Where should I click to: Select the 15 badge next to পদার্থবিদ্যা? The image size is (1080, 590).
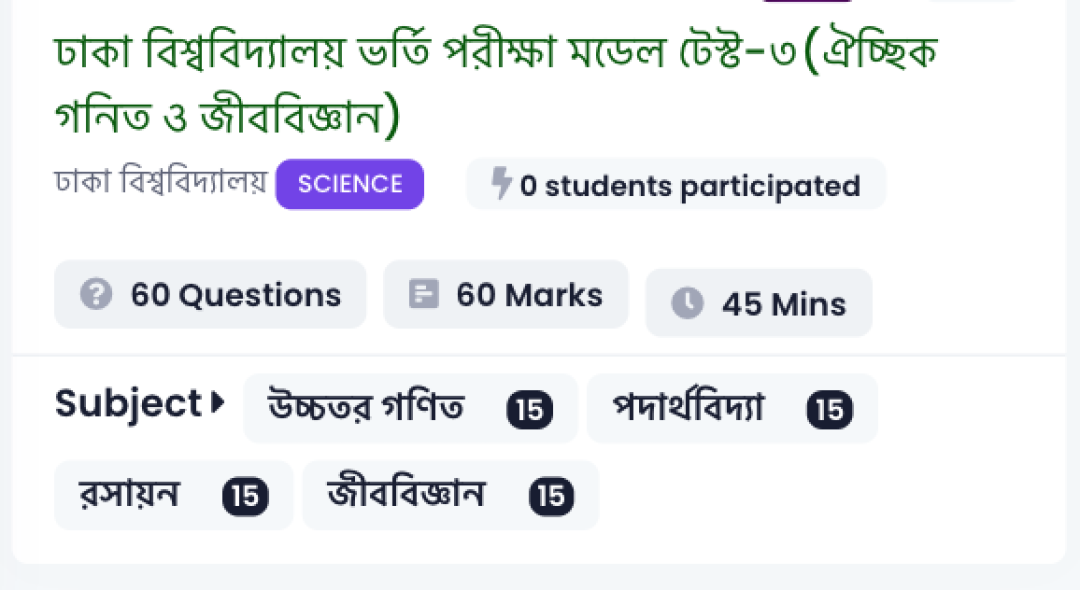click(x=829, y=409)
